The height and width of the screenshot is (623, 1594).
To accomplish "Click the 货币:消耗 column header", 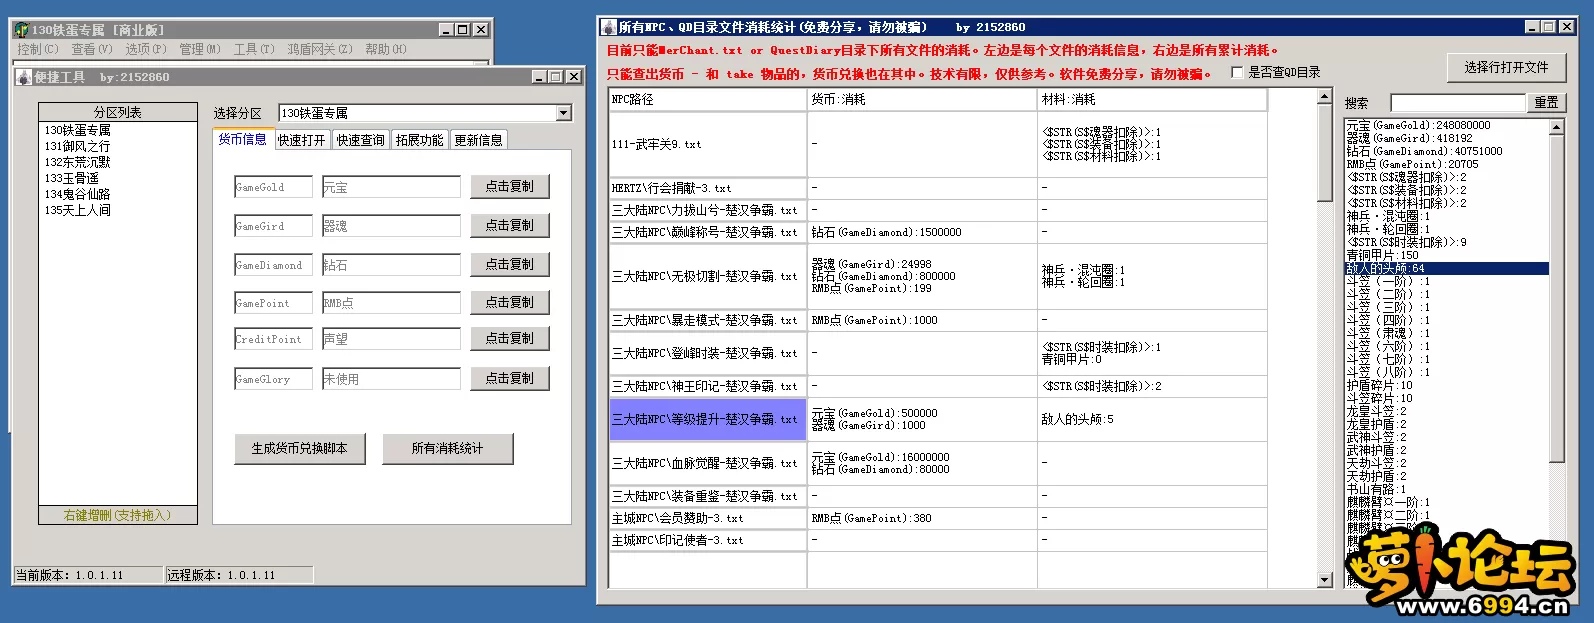I will 923,100.
